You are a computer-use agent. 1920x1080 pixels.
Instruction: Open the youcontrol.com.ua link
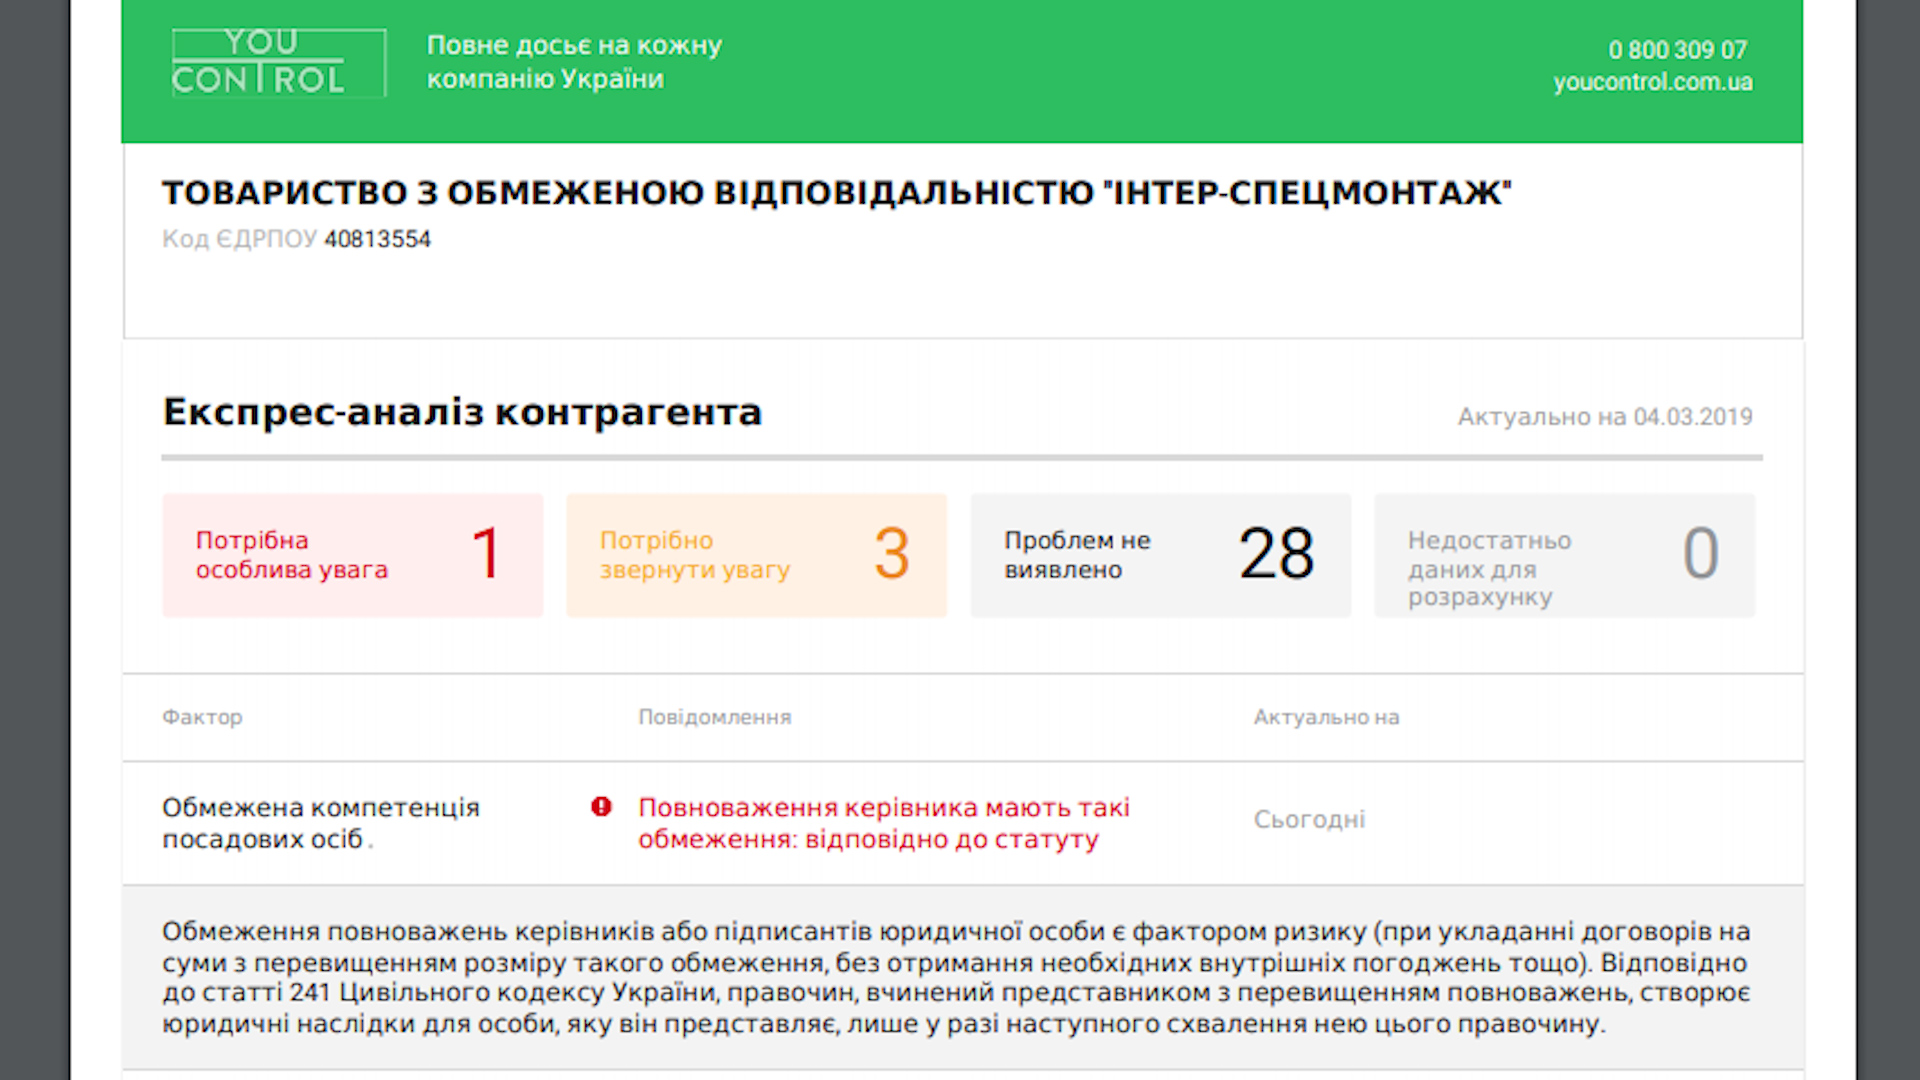pyautogui.click(x=1652, y=82)
